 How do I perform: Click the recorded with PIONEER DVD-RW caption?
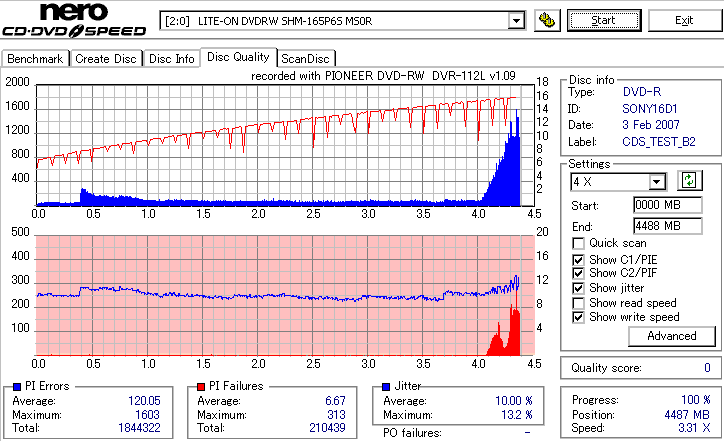pos(383,76)
